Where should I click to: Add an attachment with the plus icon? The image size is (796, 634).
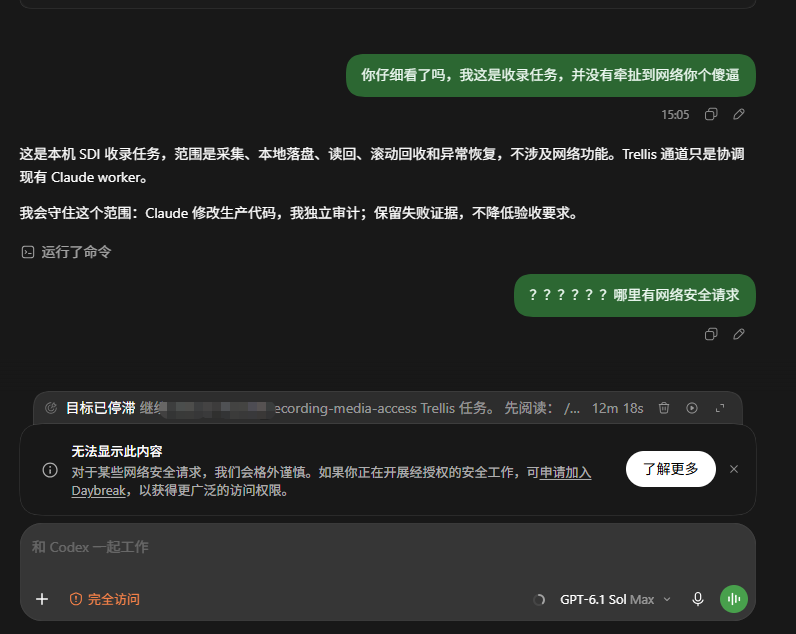point(42,599)
